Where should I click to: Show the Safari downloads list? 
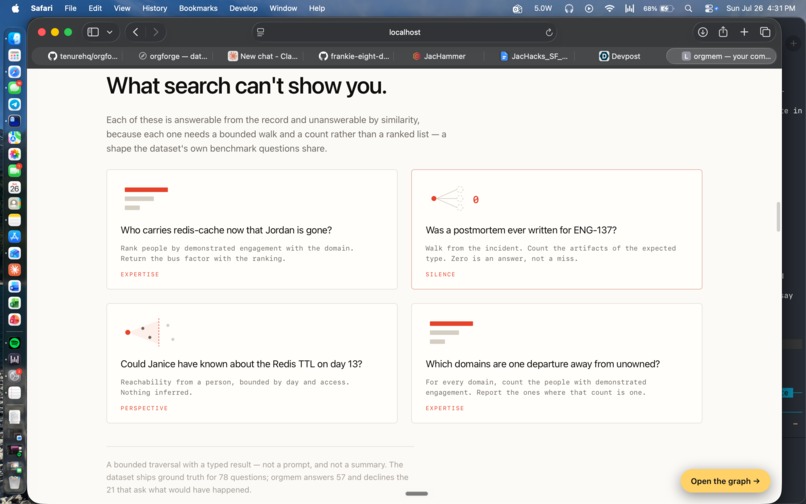(x=703, y=32)
